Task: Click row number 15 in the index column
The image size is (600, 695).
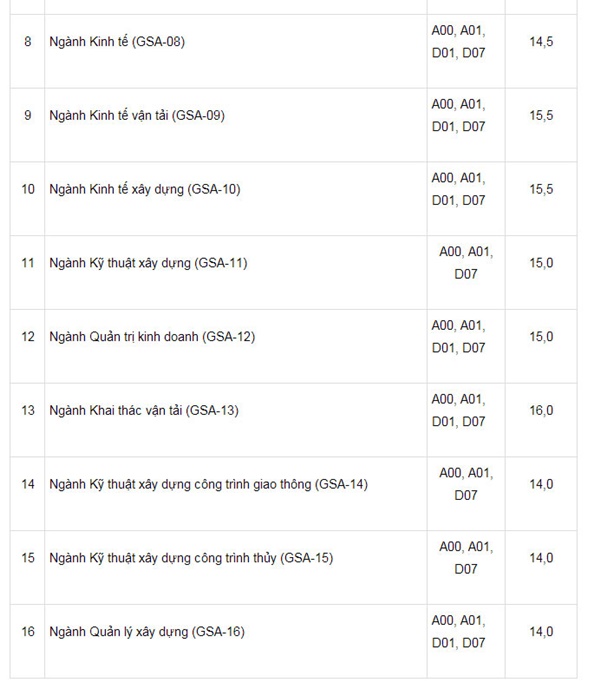Action: [x=28, y=558]
